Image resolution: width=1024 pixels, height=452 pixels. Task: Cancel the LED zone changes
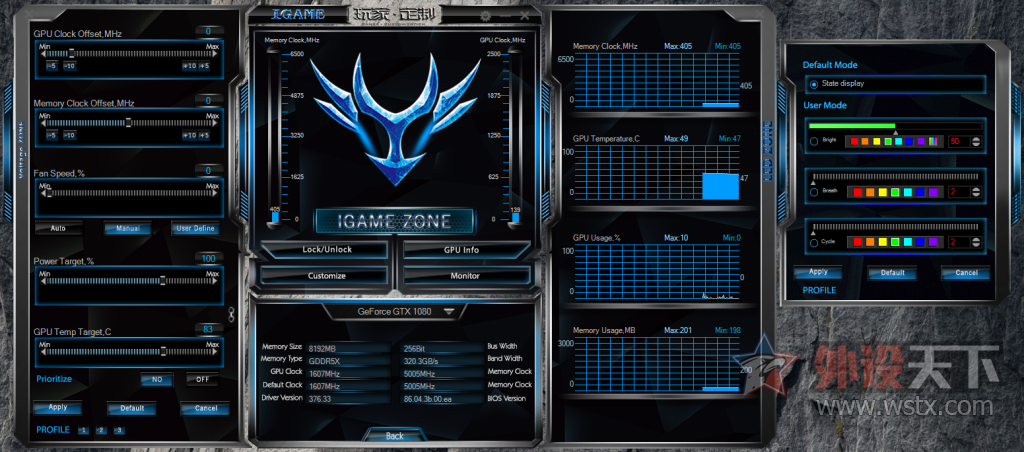tap(966, 273)
